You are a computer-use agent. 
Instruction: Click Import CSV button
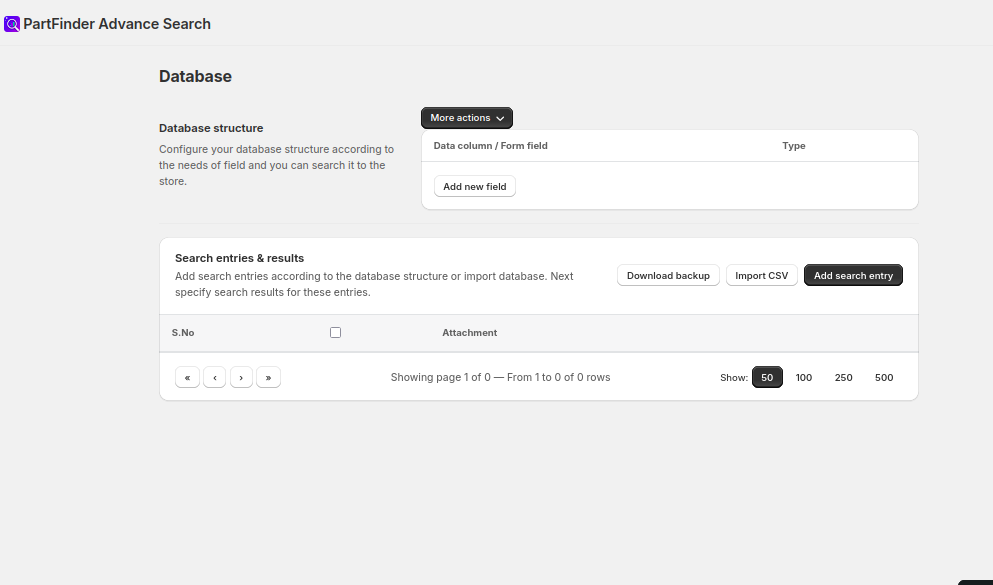click(x=761, y=275)
